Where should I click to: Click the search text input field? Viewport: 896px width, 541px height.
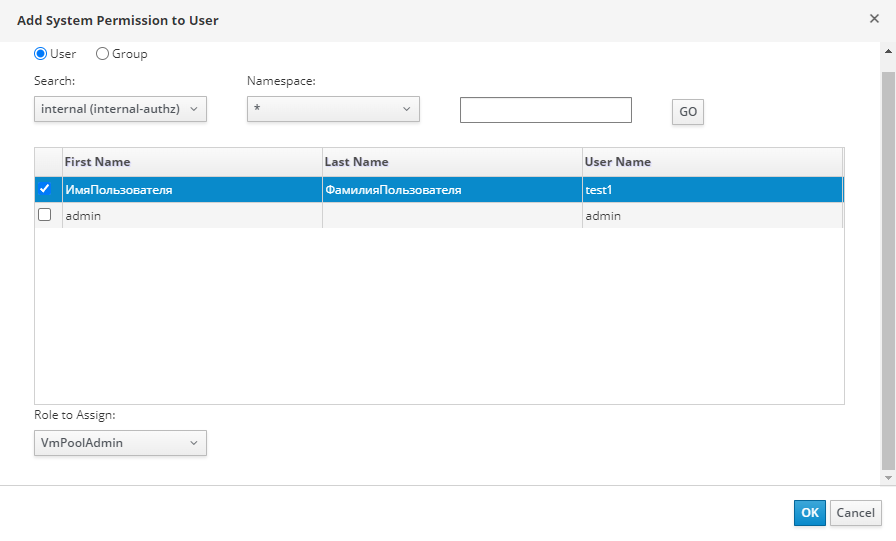545,110
